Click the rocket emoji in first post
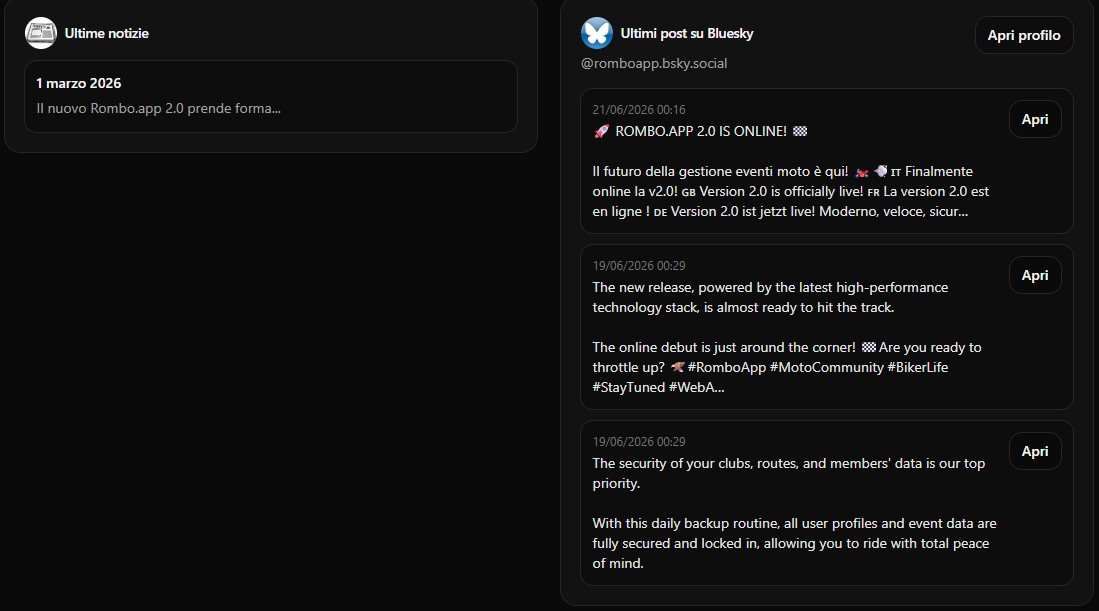This screenshot has height=611, width=1099. (601, 132)
